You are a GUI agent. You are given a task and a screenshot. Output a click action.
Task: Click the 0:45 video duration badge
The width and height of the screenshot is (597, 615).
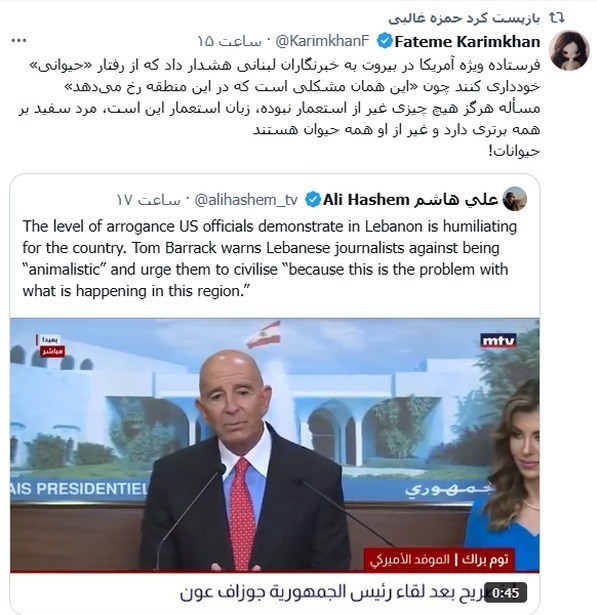pos(506,592)
